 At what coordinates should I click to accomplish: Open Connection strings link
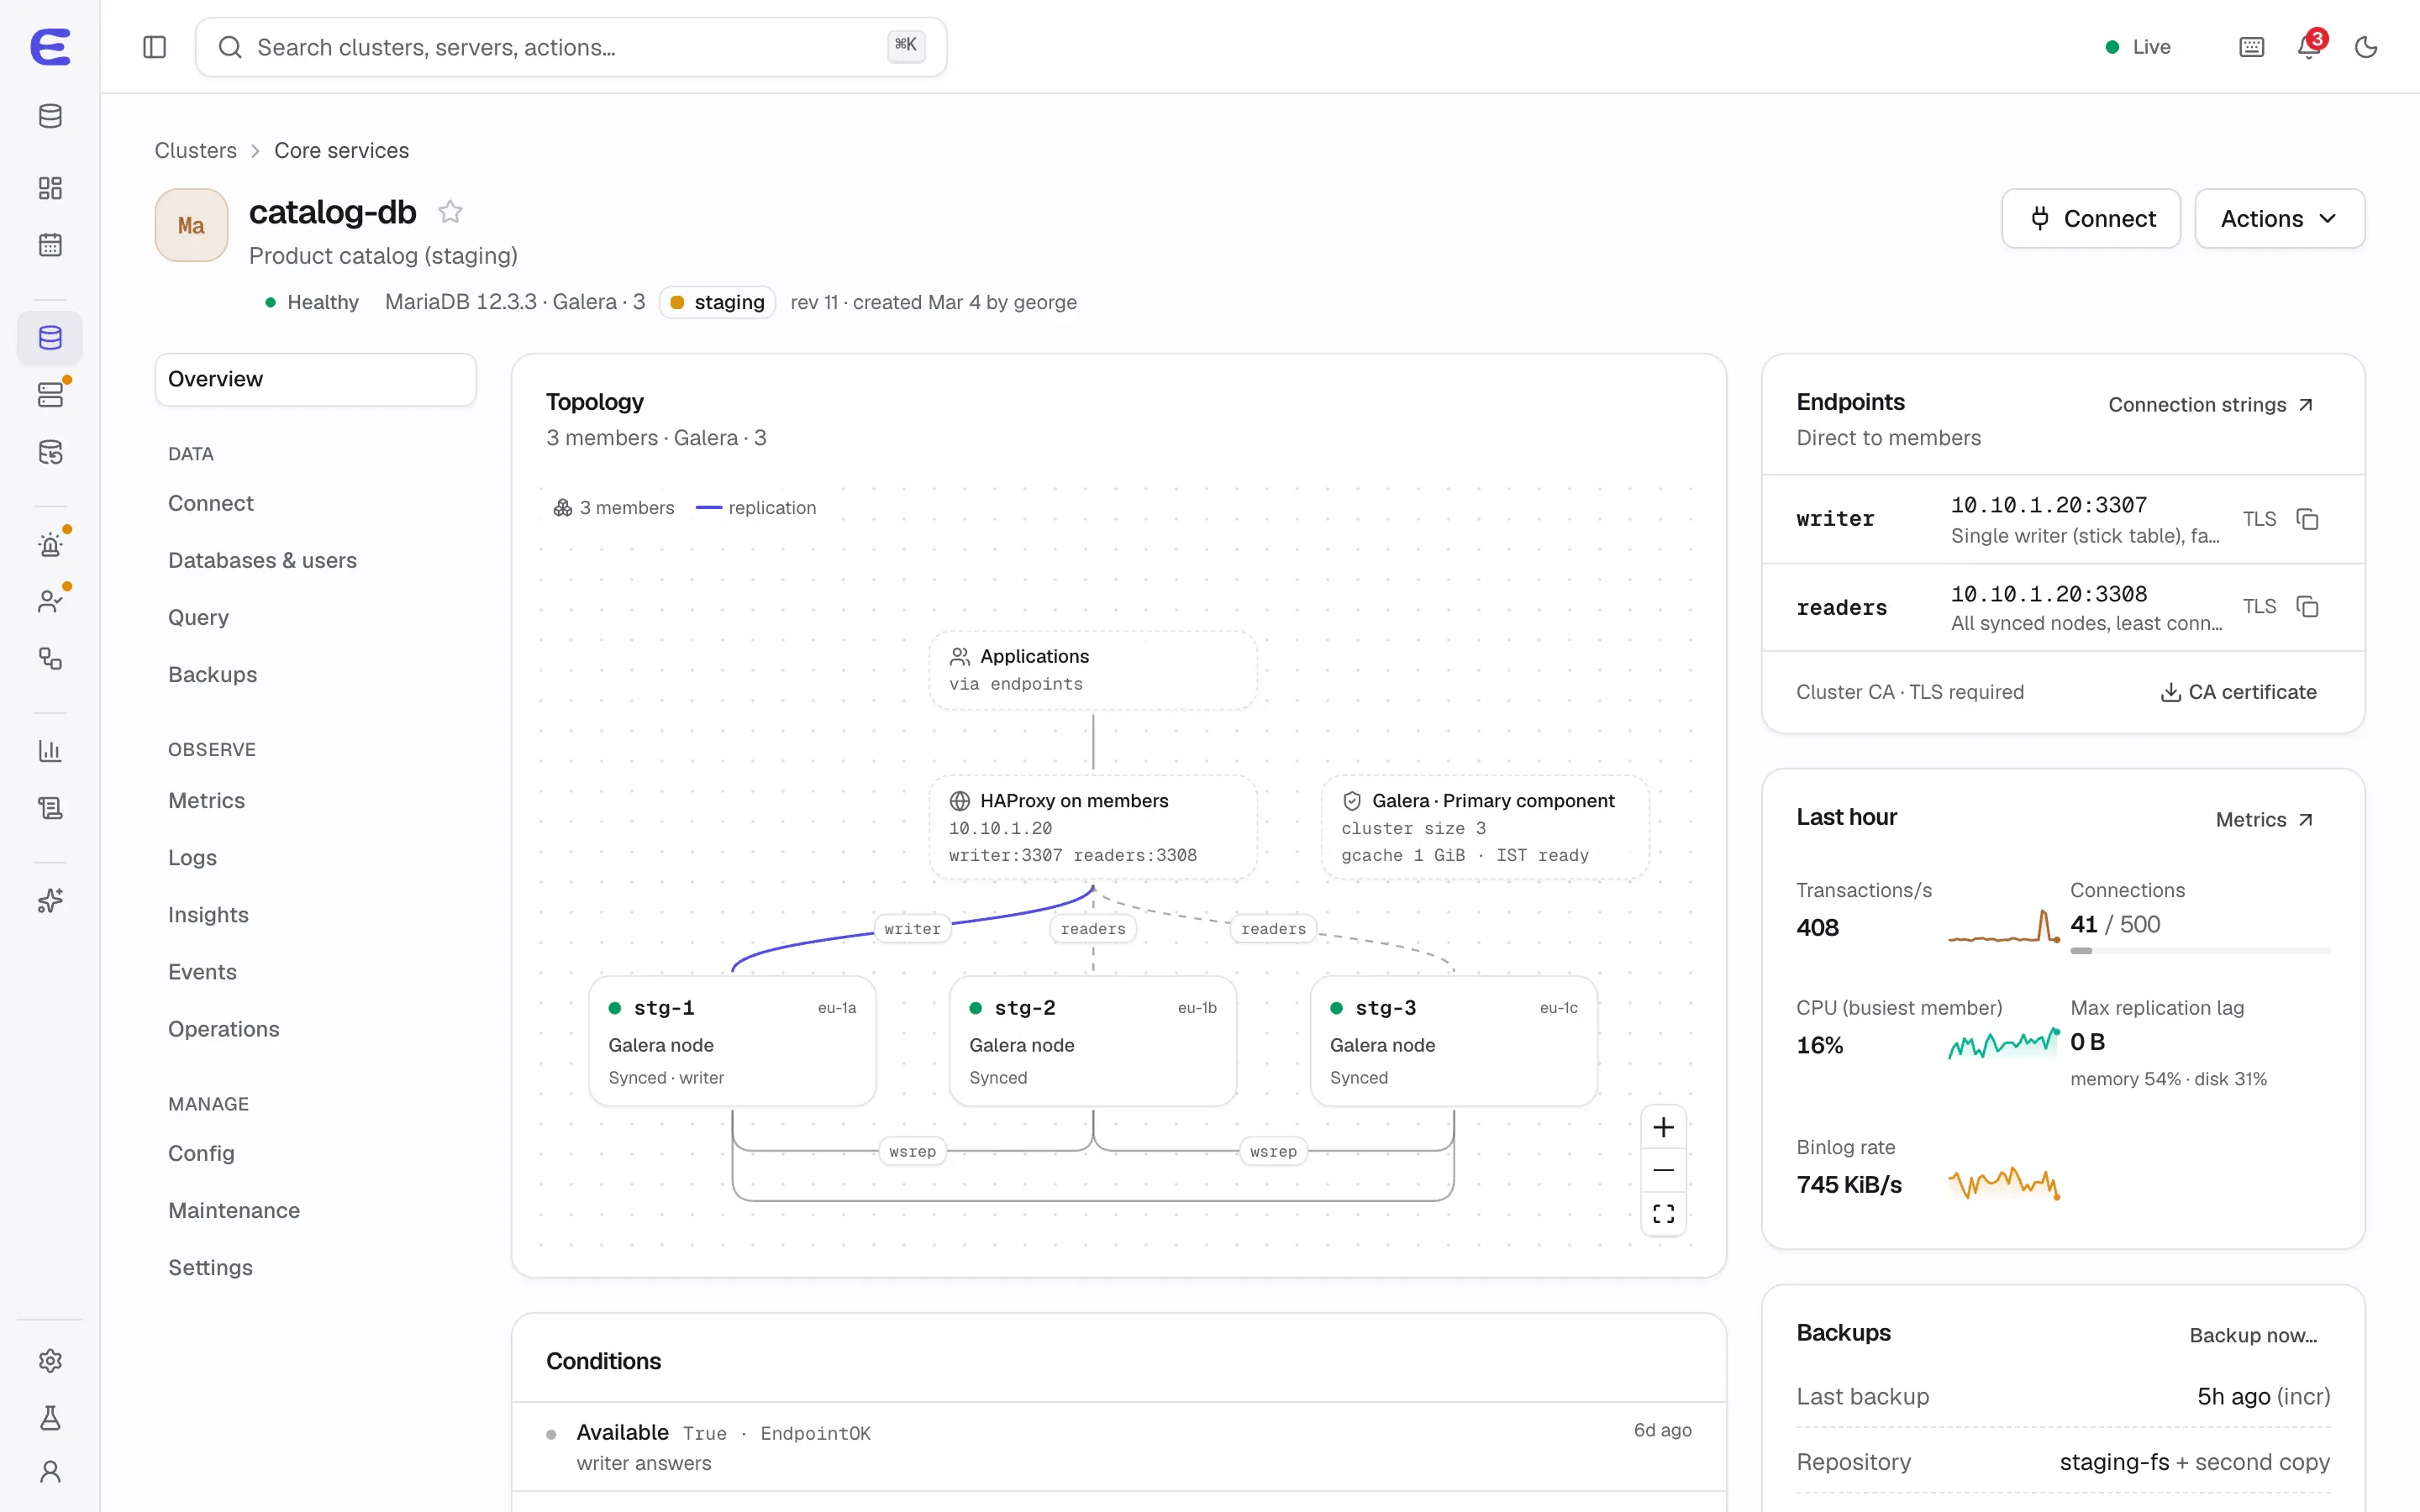coord(2211,404)
